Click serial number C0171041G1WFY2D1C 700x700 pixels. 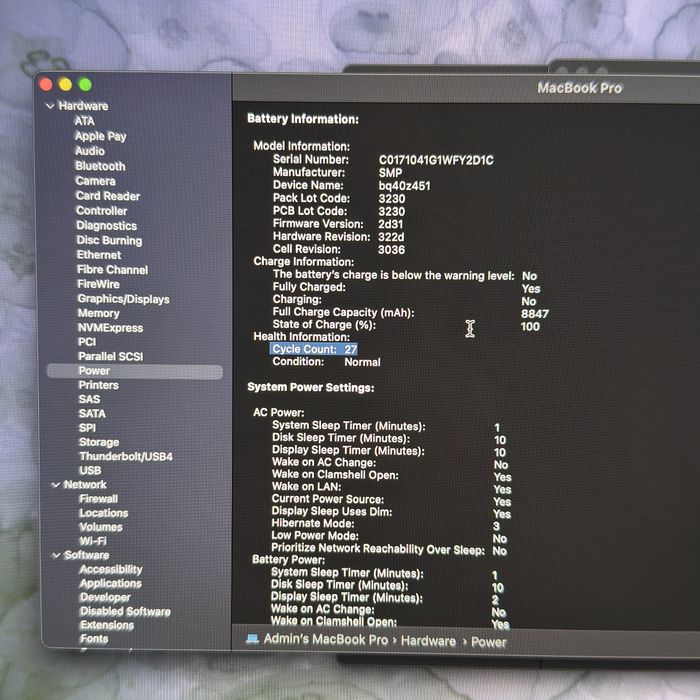click(x=436, y=160)
